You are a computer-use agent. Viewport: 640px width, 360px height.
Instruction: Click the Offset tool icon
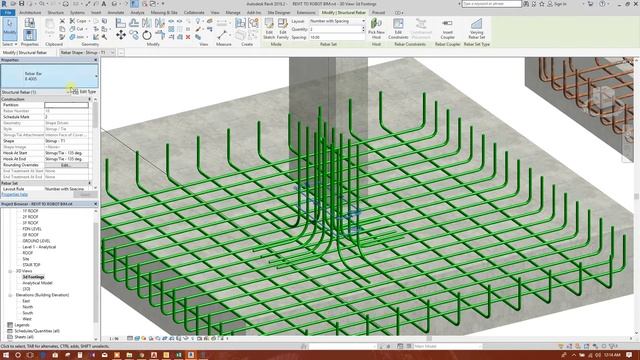(134, 23)
